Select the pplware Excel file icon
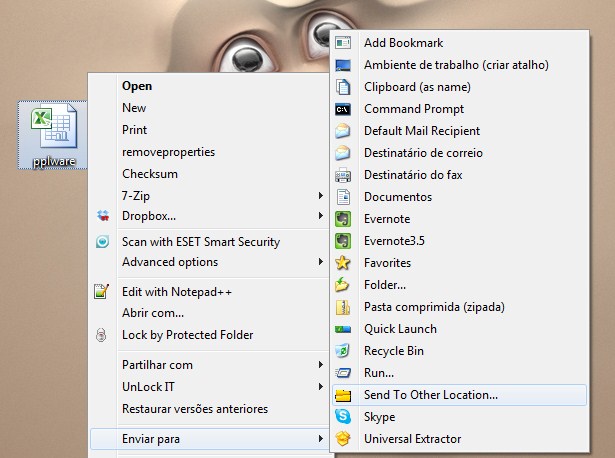Image resolution: width=615 pixels, height=458 pixels. tap(53, 135)
